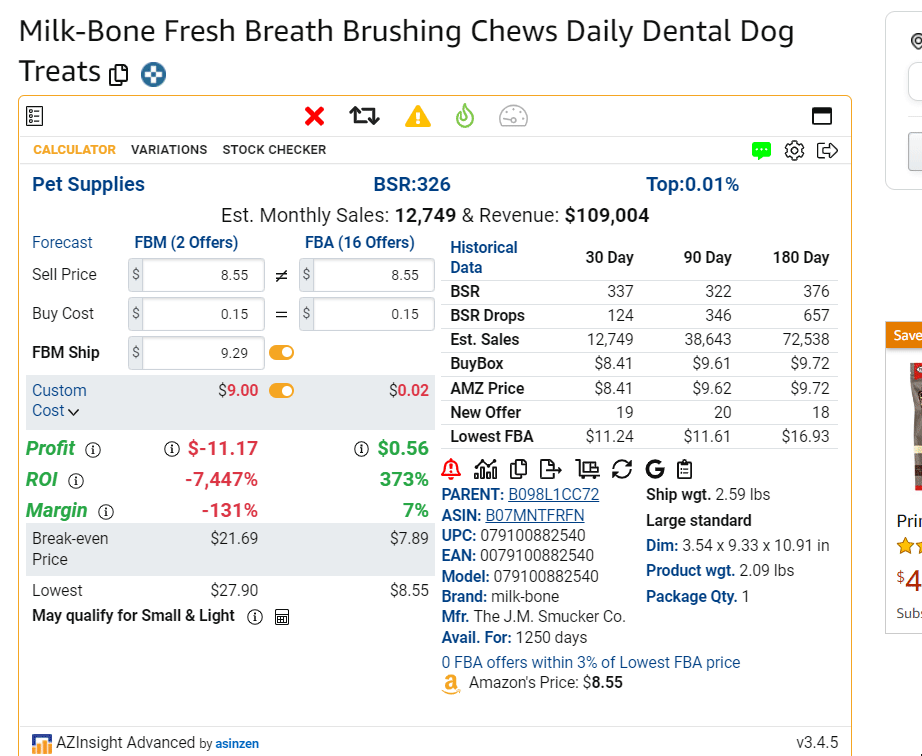Image resolution: width=922 pixels, height=756 pixels.
Task: Click the red alert bell icon
Action: click(451, 468)
